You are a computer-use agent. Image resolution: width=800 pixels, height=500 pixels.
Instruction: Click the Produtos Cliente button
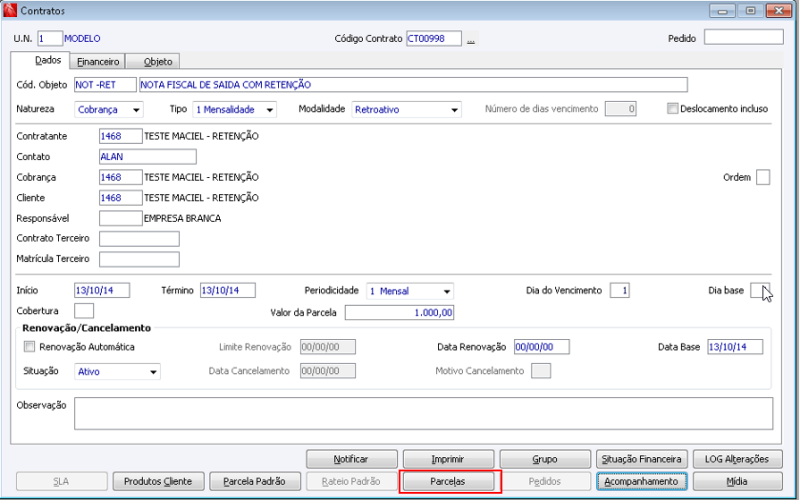tap(158, 481)
